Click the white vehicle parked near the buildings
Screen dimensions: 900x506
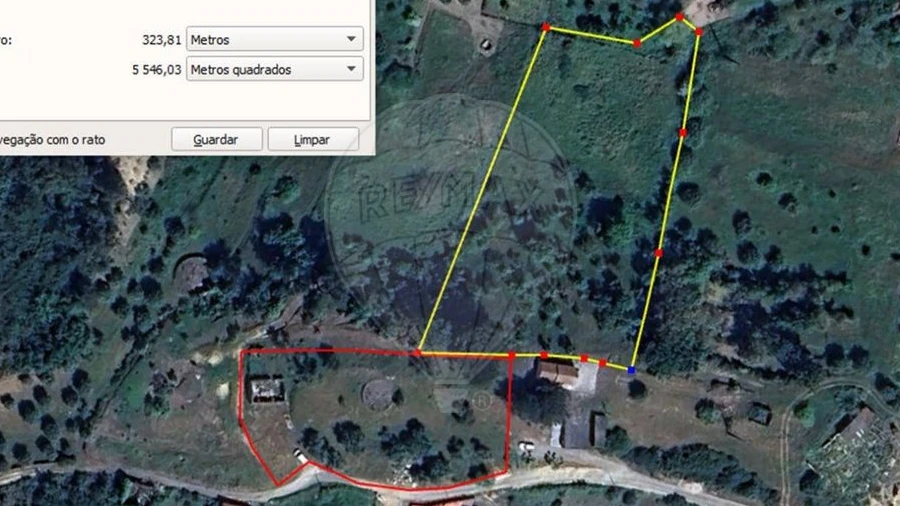click(526, 446)
